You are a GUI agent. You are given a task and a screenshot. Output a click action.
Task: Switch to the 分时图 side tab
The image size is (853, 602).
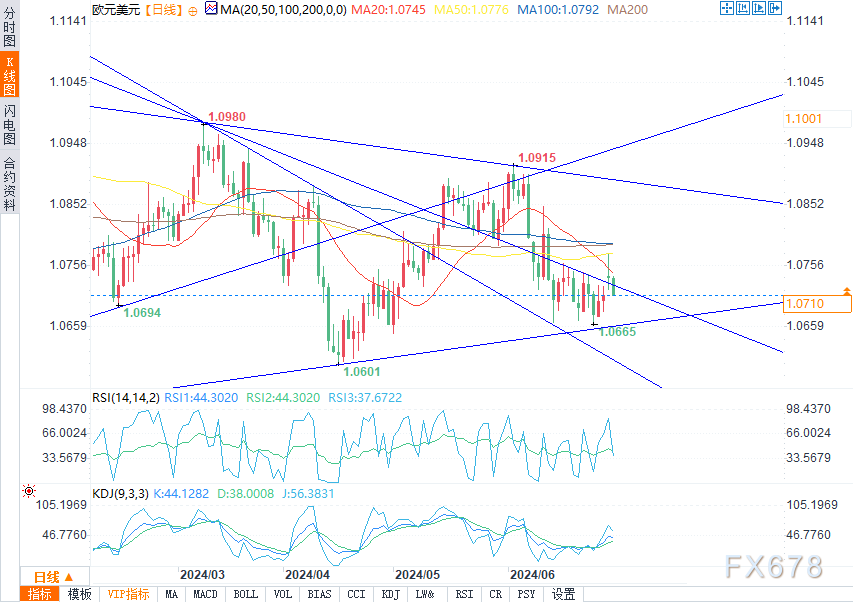pos(9,26)
